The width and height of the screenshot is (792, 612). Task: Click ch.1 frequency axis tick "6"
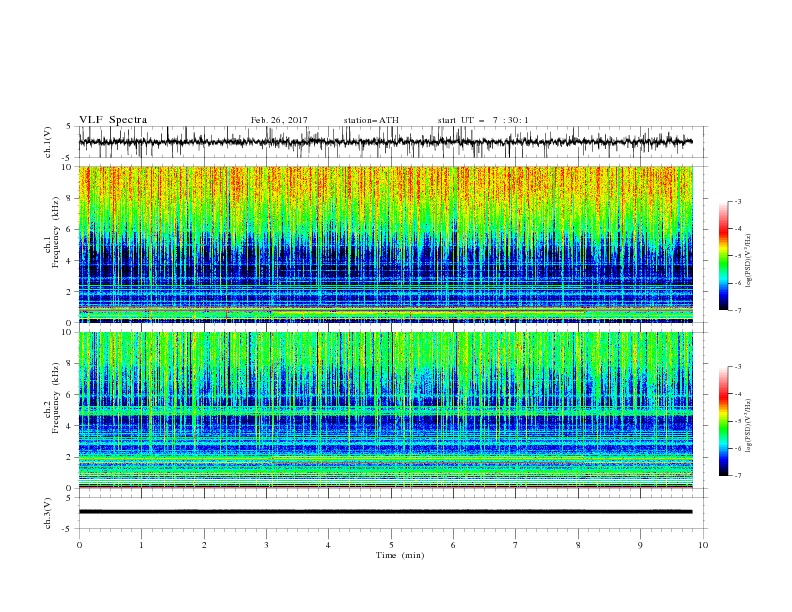tap(70, 229)
